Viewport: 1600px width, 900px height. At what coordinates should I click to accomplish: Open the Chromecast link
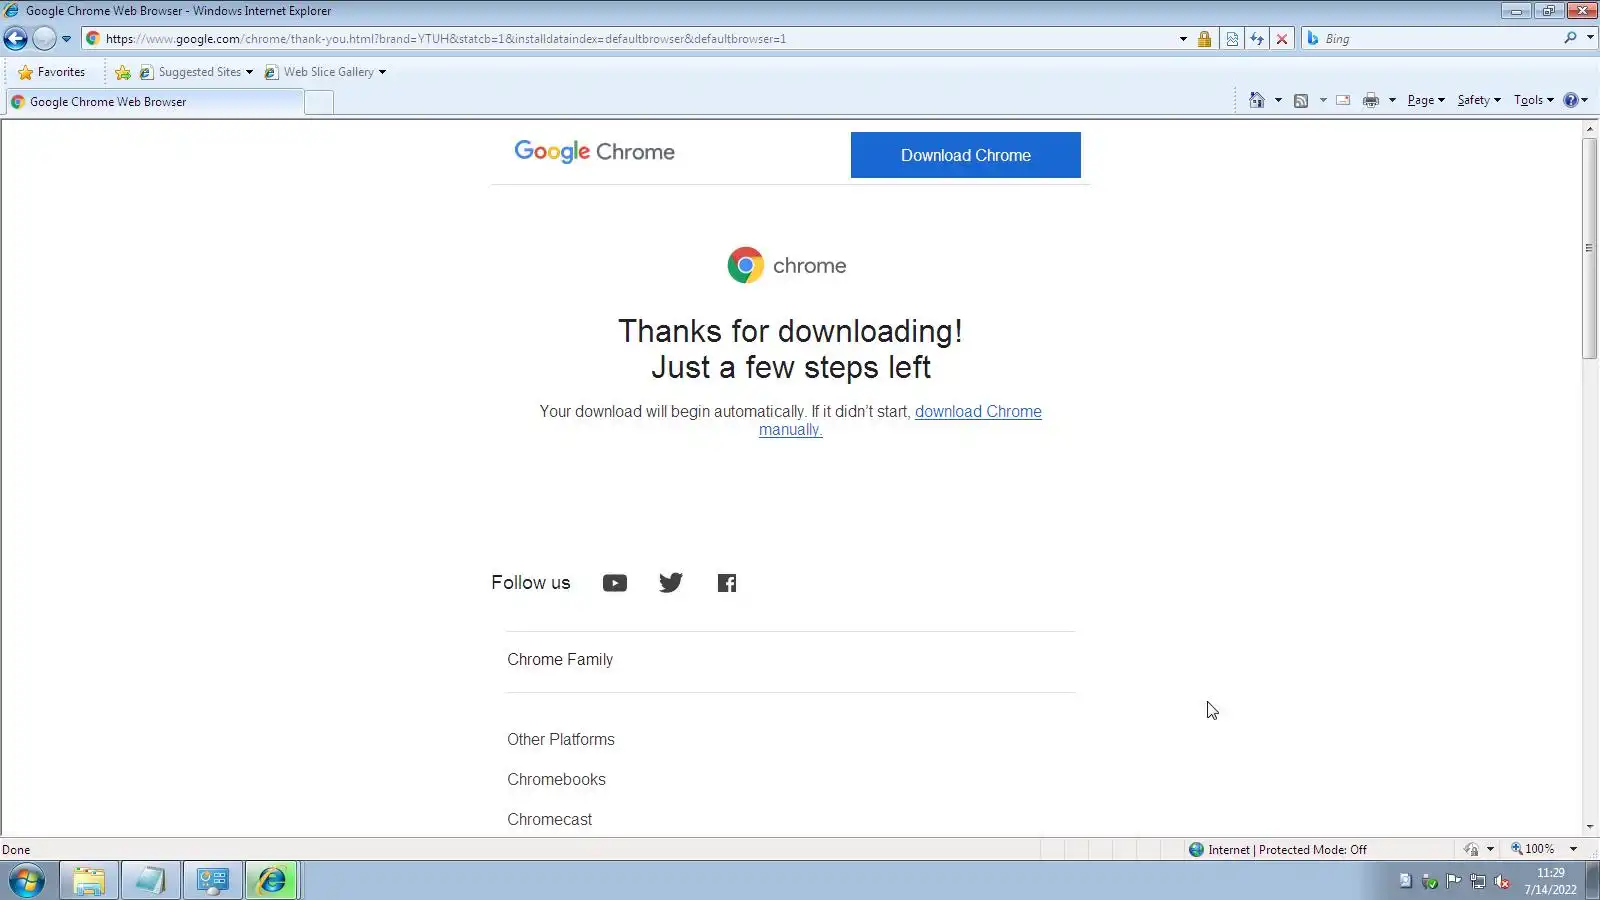(x=549, y=820)
